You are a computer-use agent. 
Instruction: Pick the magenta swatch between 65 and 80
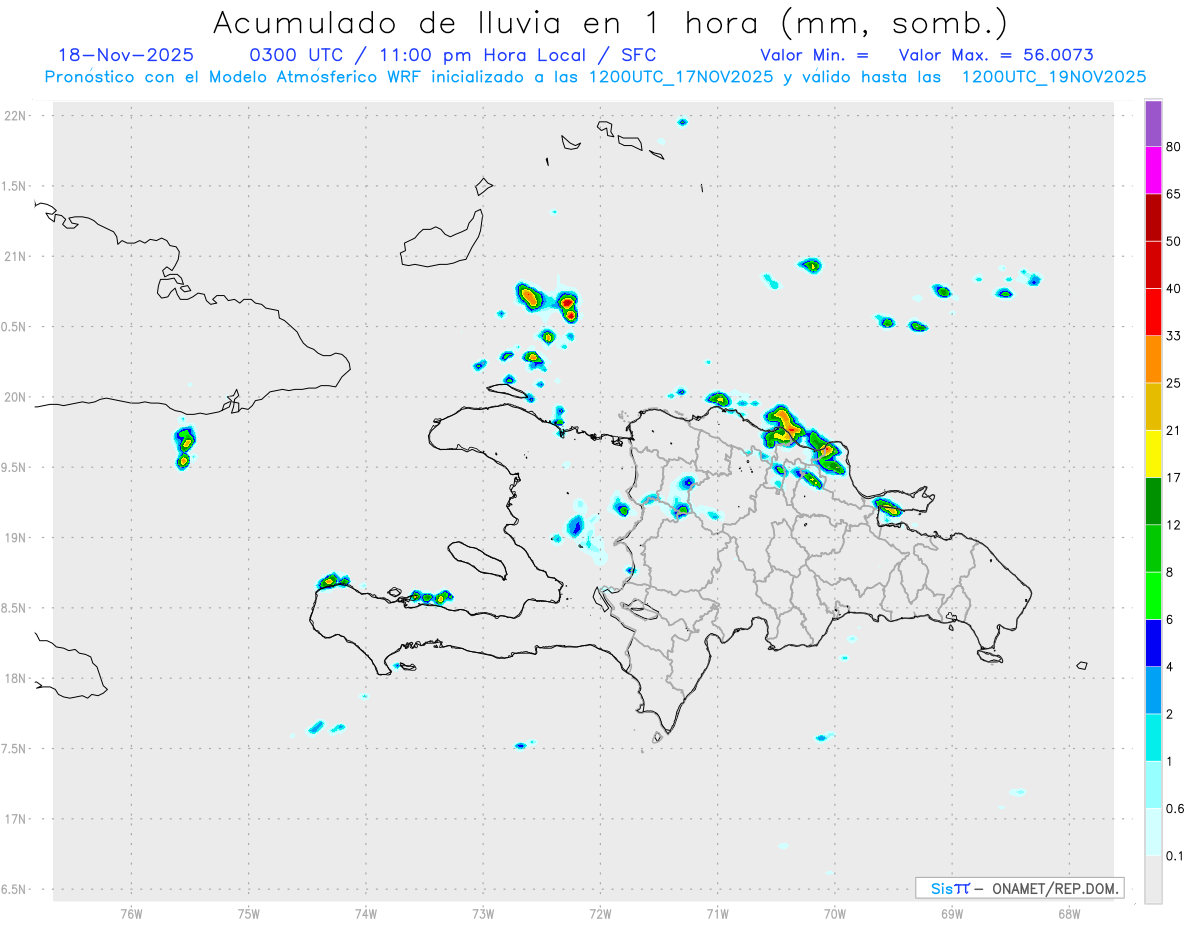pyautogui.click(x=1153, y=170)
